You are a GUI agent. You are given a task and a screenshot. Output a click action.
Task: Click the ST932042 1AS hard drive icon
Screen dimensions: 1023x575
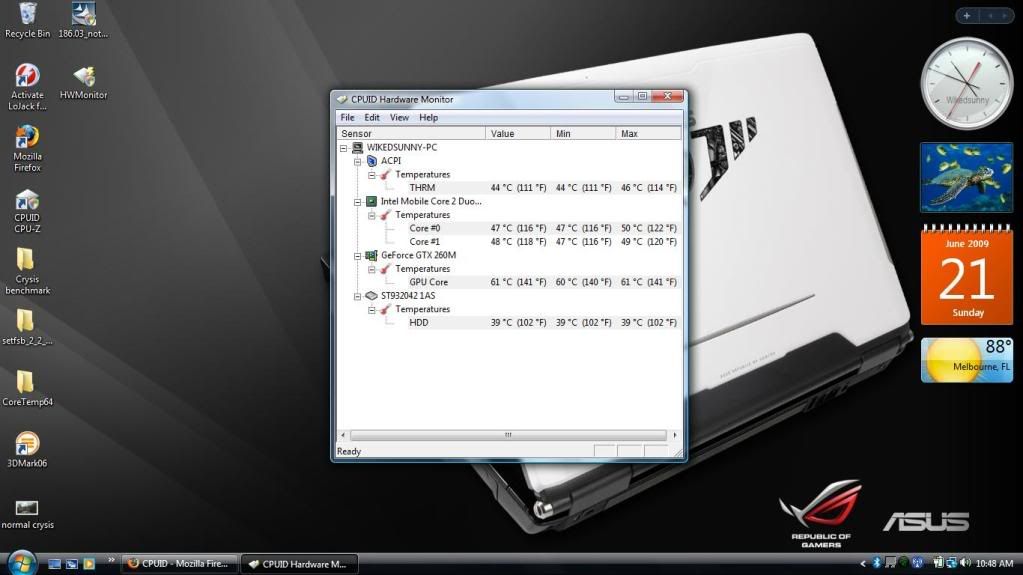pos(371,296)
